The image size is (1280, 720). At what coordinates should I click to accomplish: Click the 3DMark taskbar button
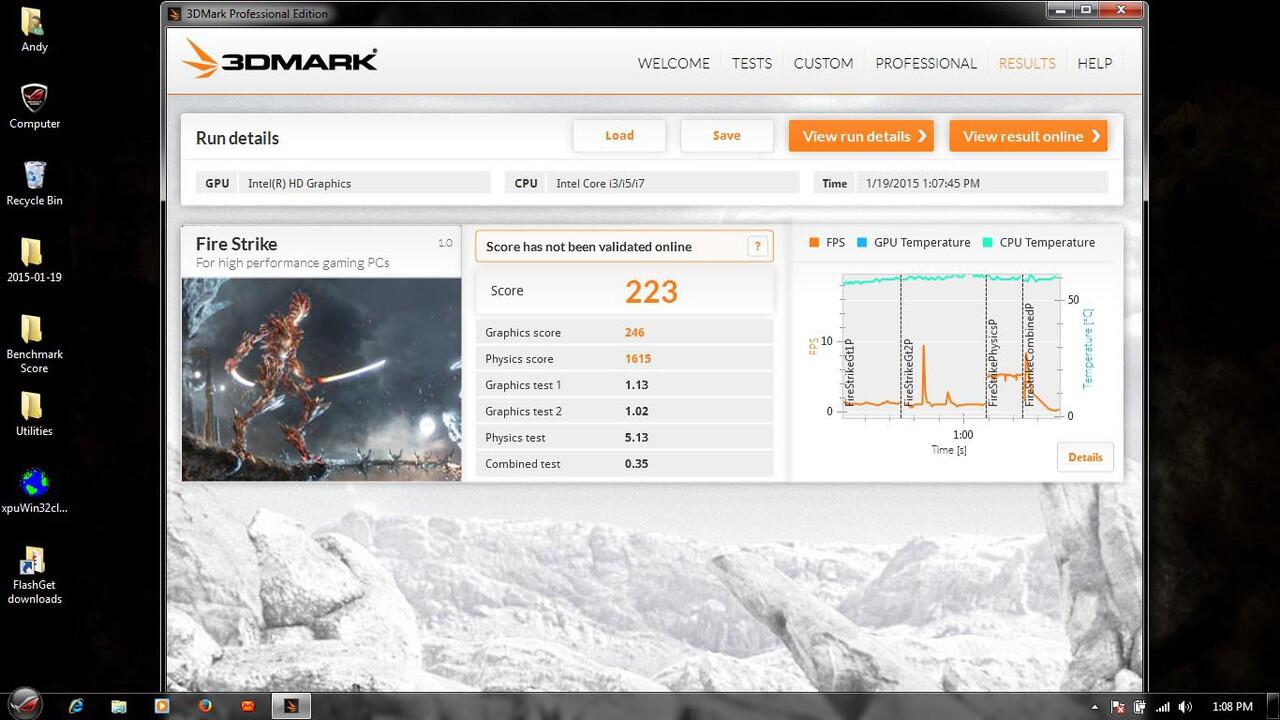[x=291, y=706]
